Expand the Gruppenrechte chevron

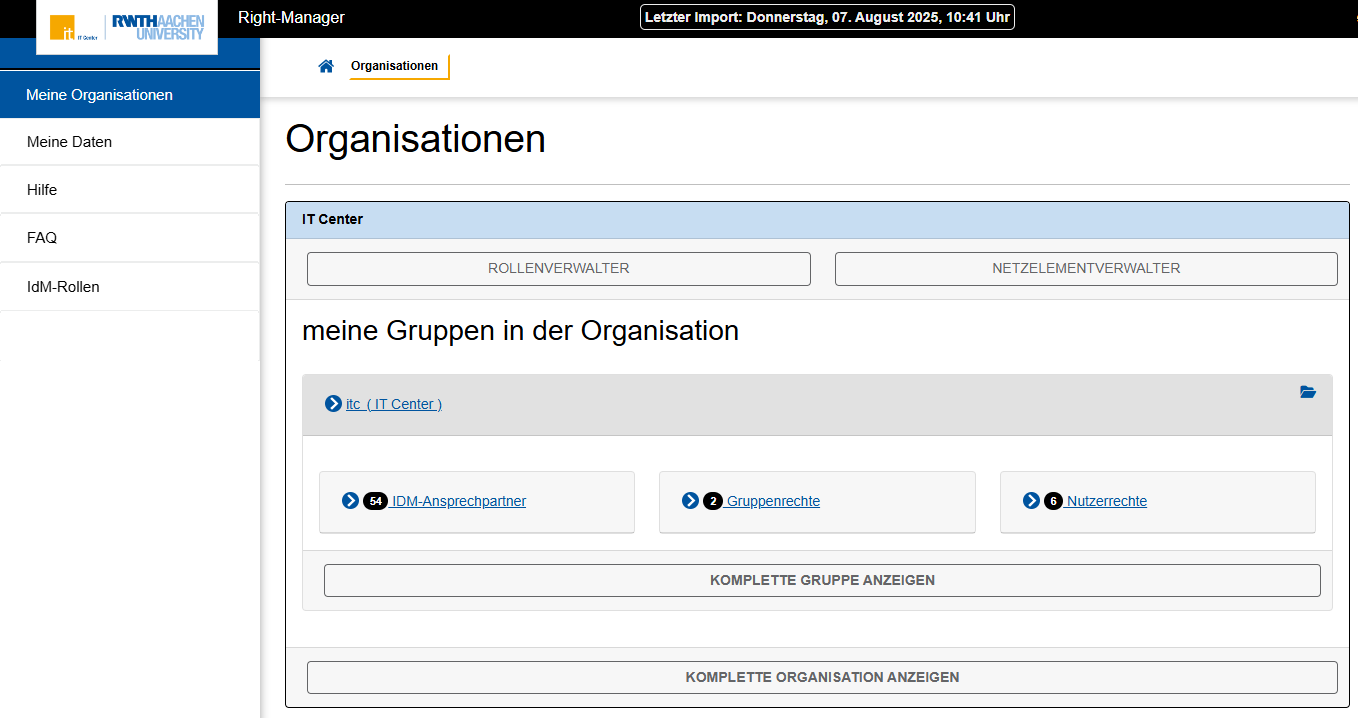[689, 500]
